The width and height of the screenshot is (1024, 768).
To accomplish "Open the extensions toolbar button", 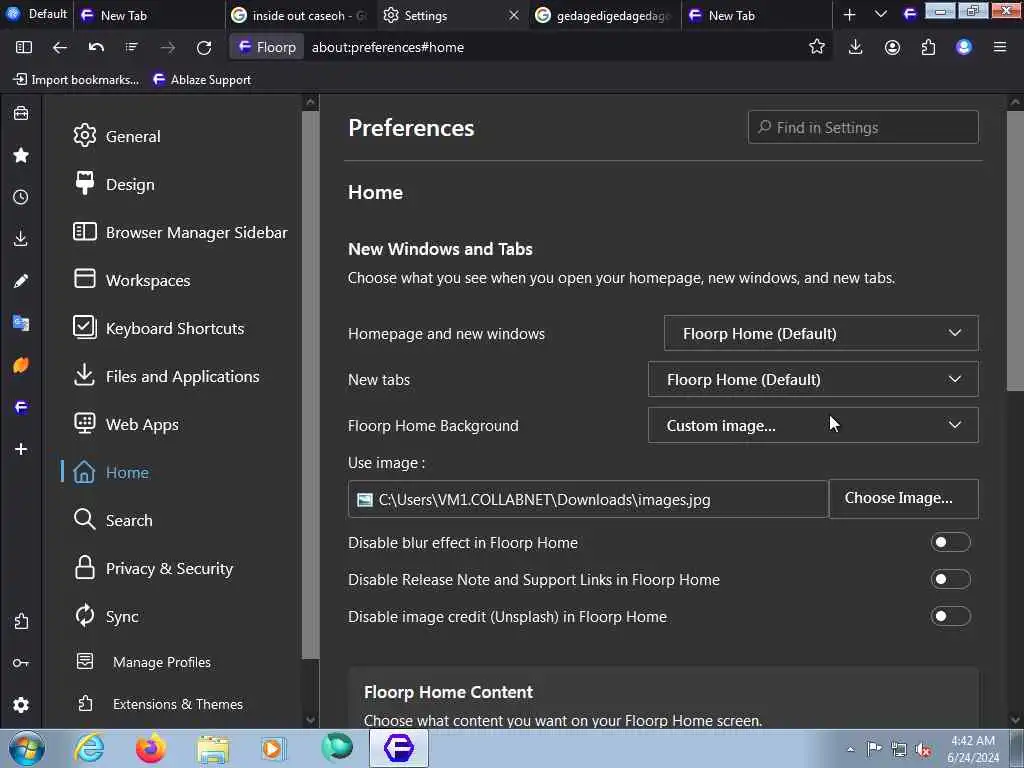I will tap(928, 47).
